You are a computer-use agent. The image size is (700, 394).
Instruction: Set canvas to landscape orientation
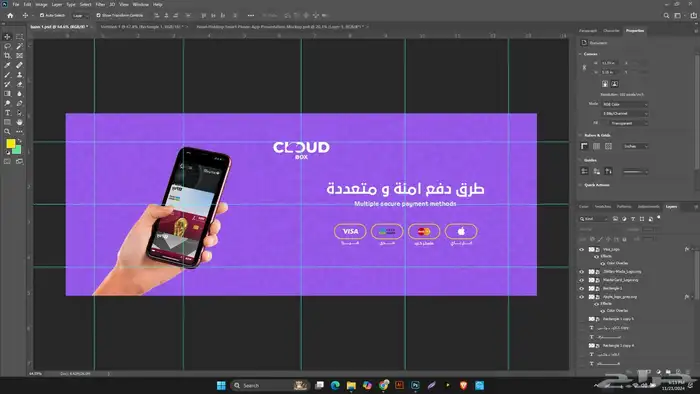point(615,84)
